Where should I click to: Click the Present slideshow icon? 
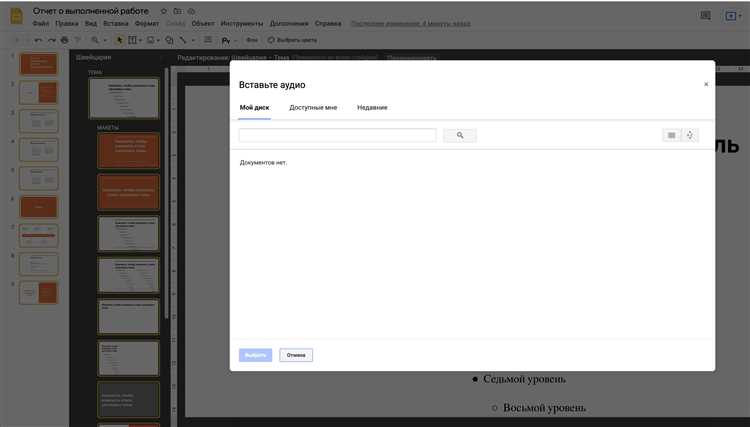click(x=730, y=16)
